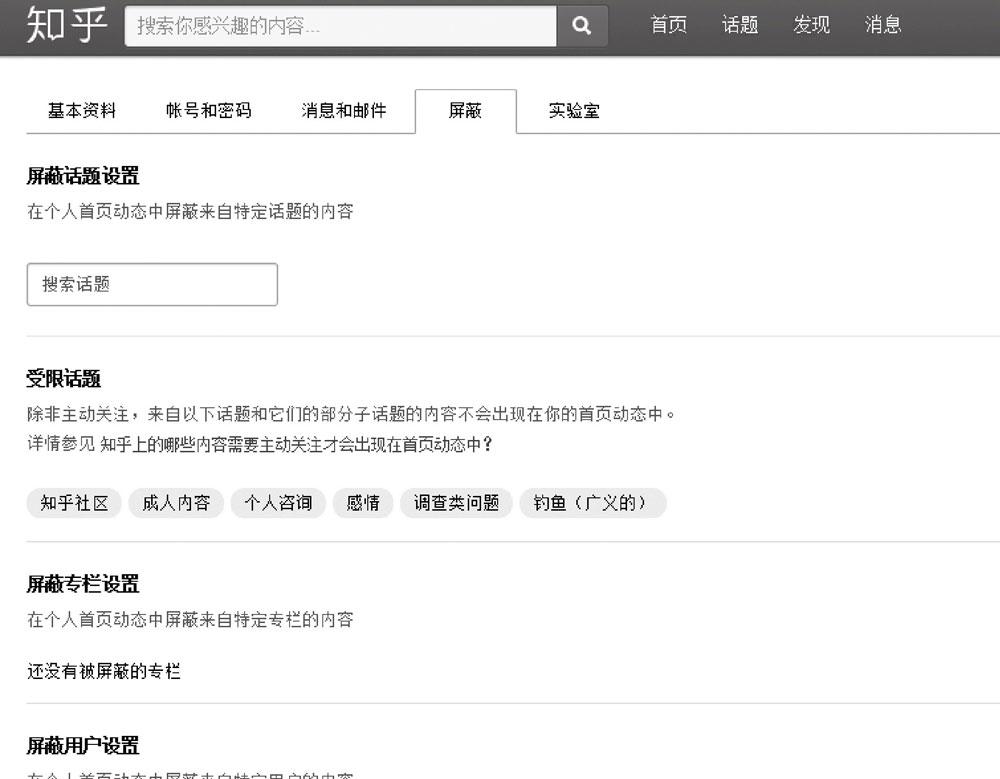The height and width of the screenshot is (779, 1000).
Task: Click the 屏蔽用户设置 heading
Action: [x=83, y=746]
